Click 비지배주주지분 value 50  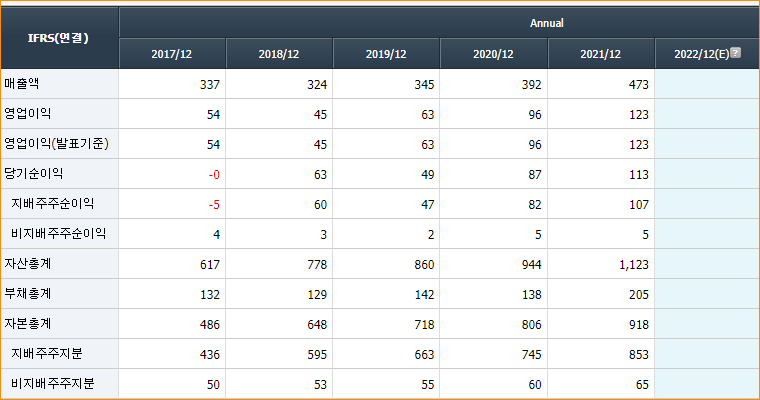(213, 385)
